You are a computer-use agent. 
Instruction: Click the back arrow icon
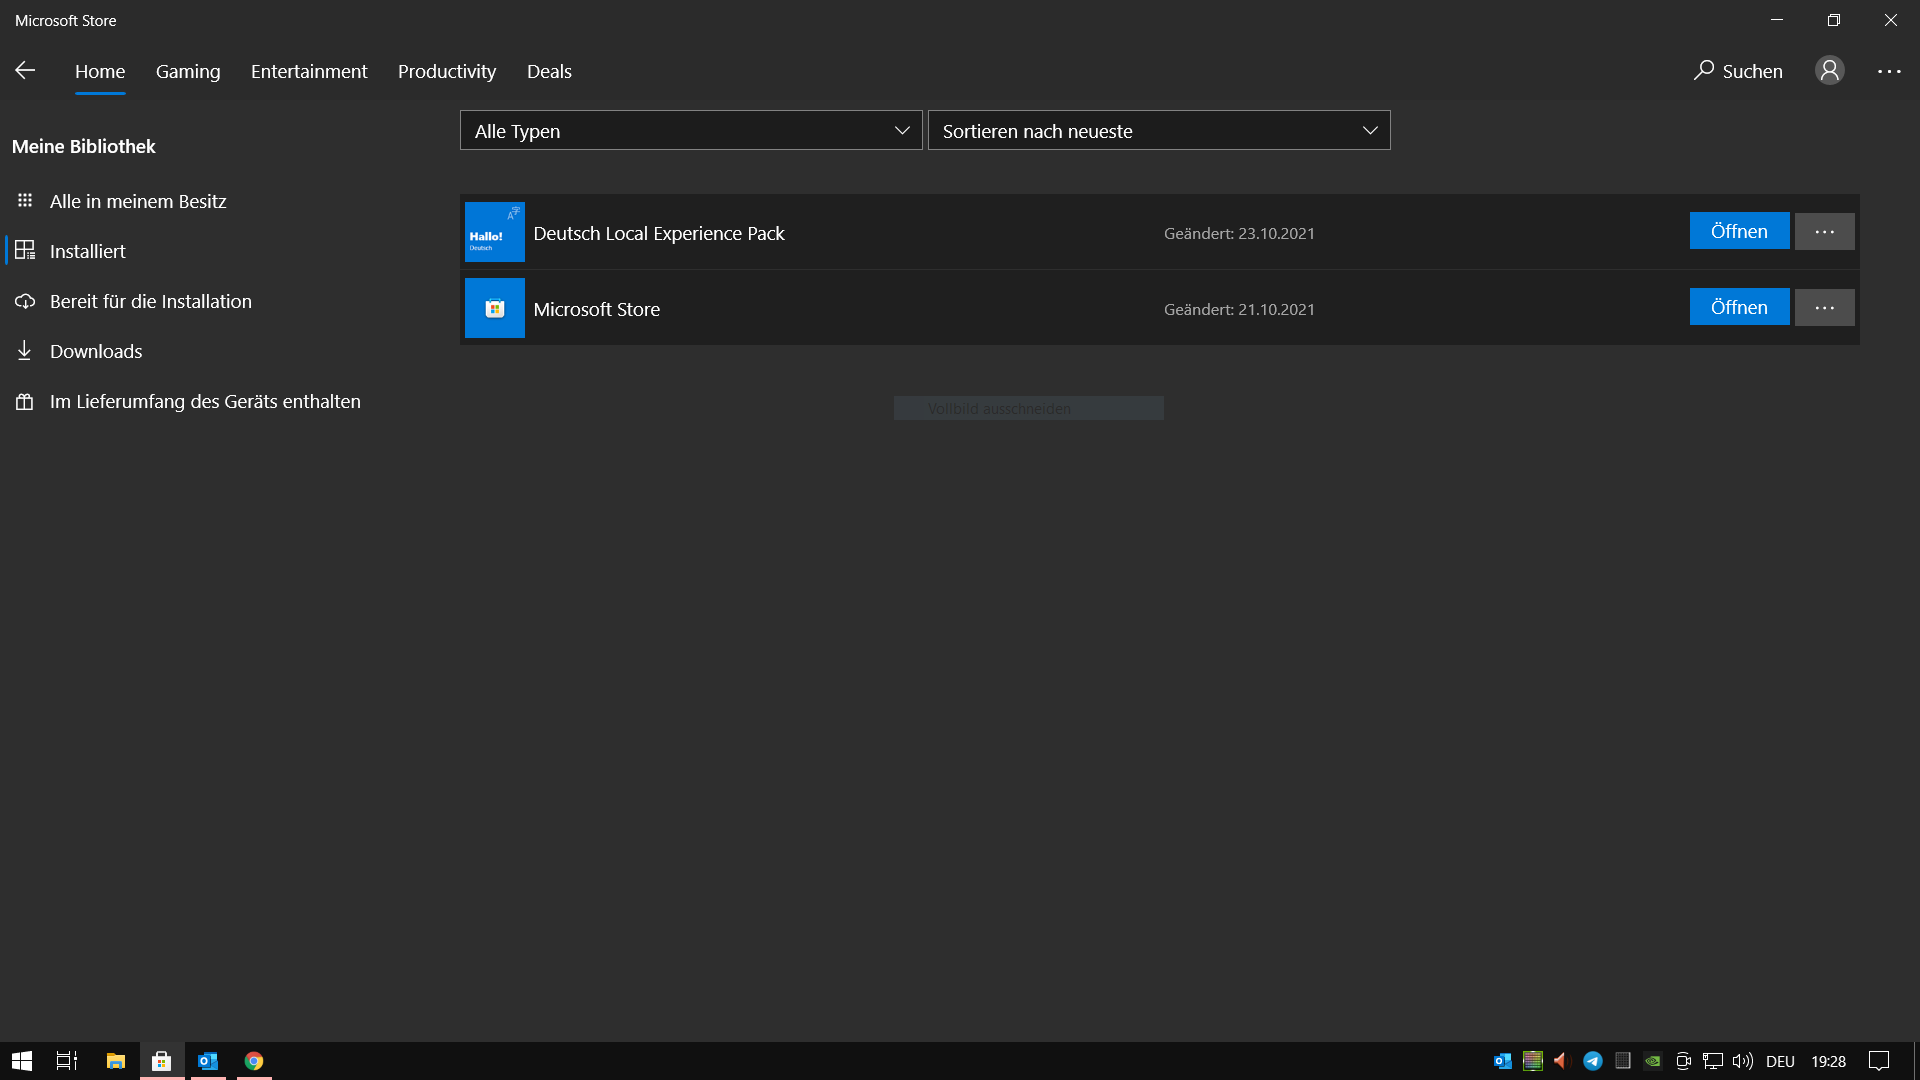[25, 70]
